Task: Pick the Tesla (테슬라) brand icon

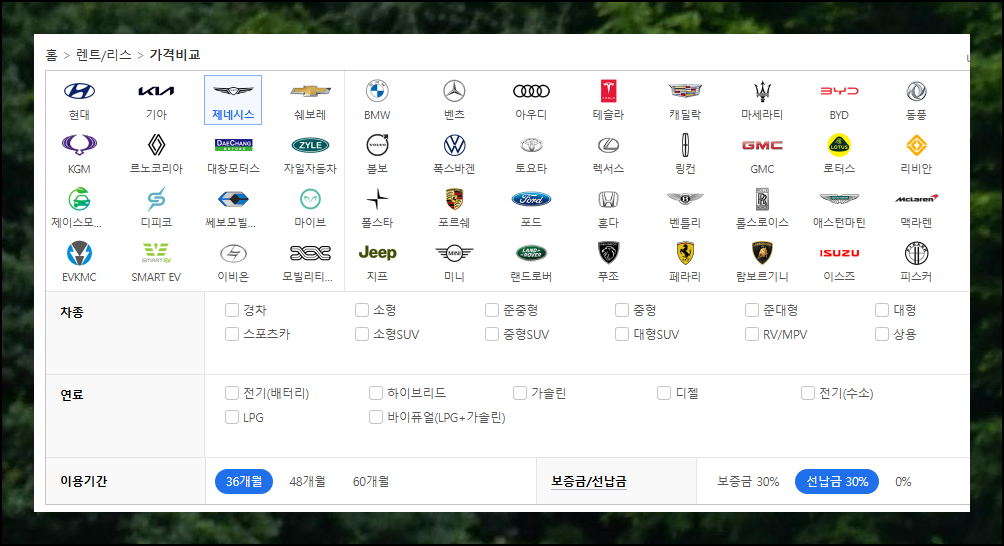Action: pos(608,91)
